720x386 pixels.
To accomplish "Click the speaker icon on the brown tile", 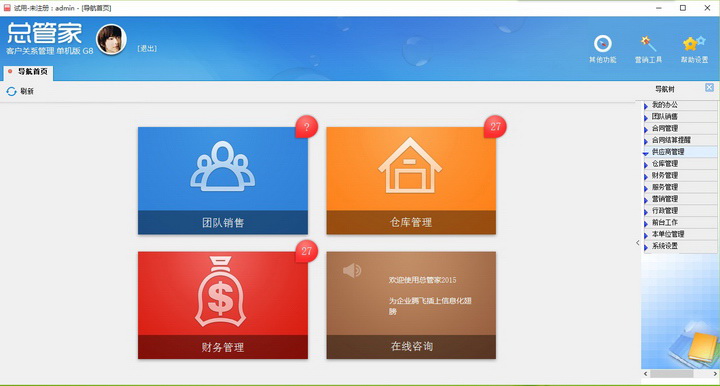I will coord(352,270).
